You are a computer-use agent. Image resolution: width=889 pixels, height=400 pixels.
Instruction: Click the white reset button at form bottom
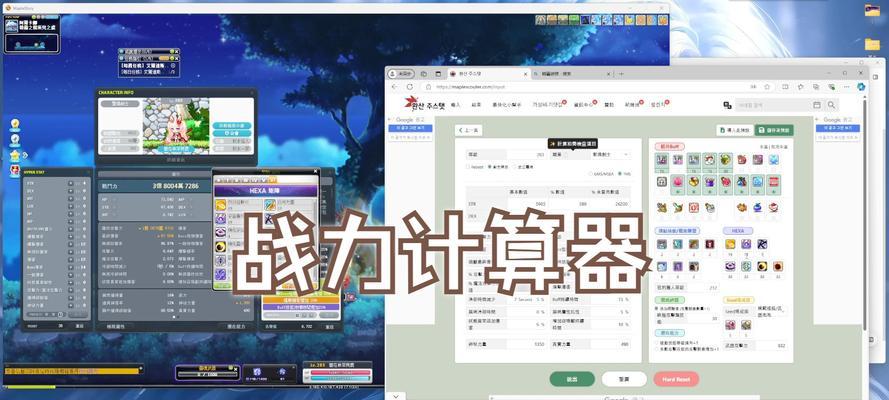624,379
